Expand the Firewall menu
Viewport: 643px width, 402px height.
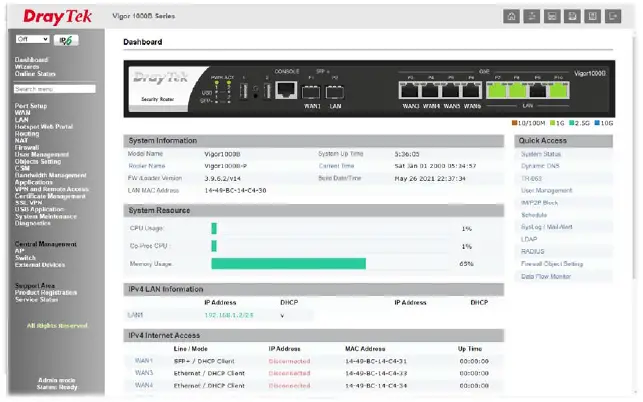27,147
